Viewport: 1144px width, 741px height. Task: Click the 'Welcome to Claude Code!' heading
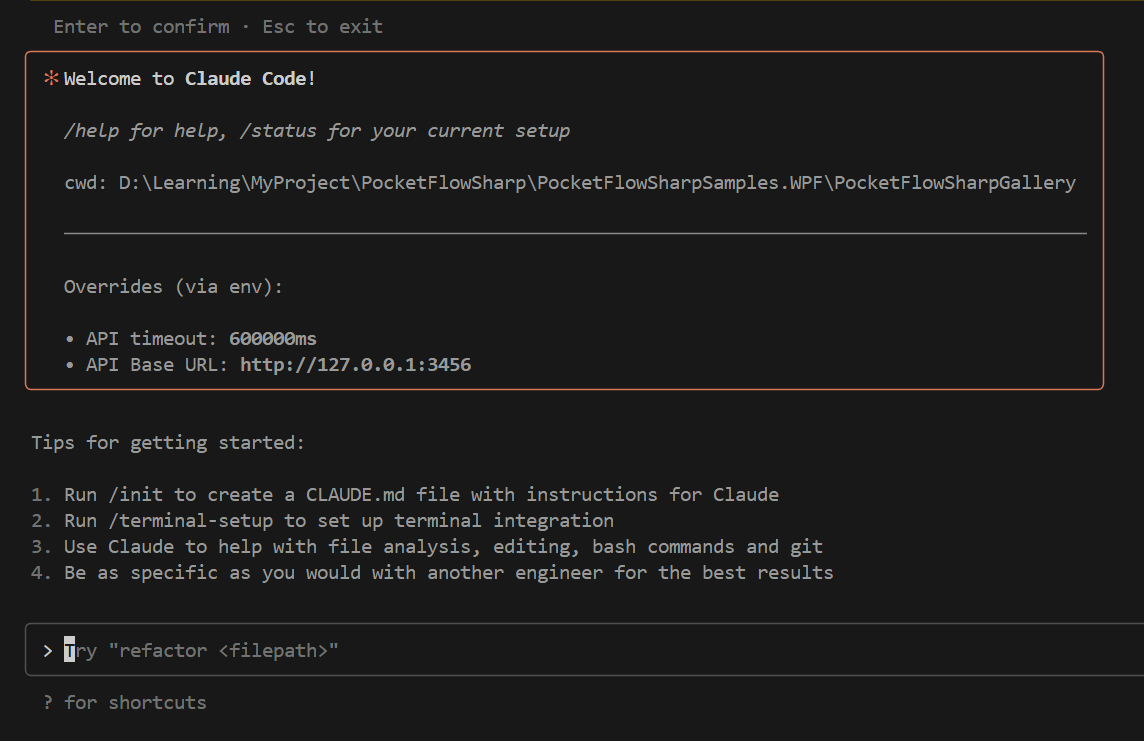(x=190, y=79)
